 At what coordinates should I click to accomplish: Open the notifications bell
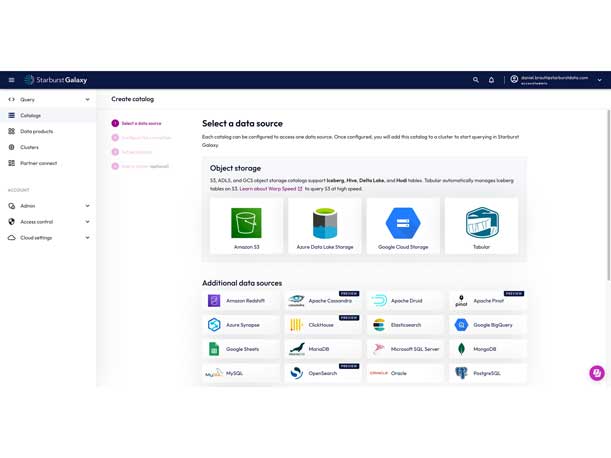(491, 80)
